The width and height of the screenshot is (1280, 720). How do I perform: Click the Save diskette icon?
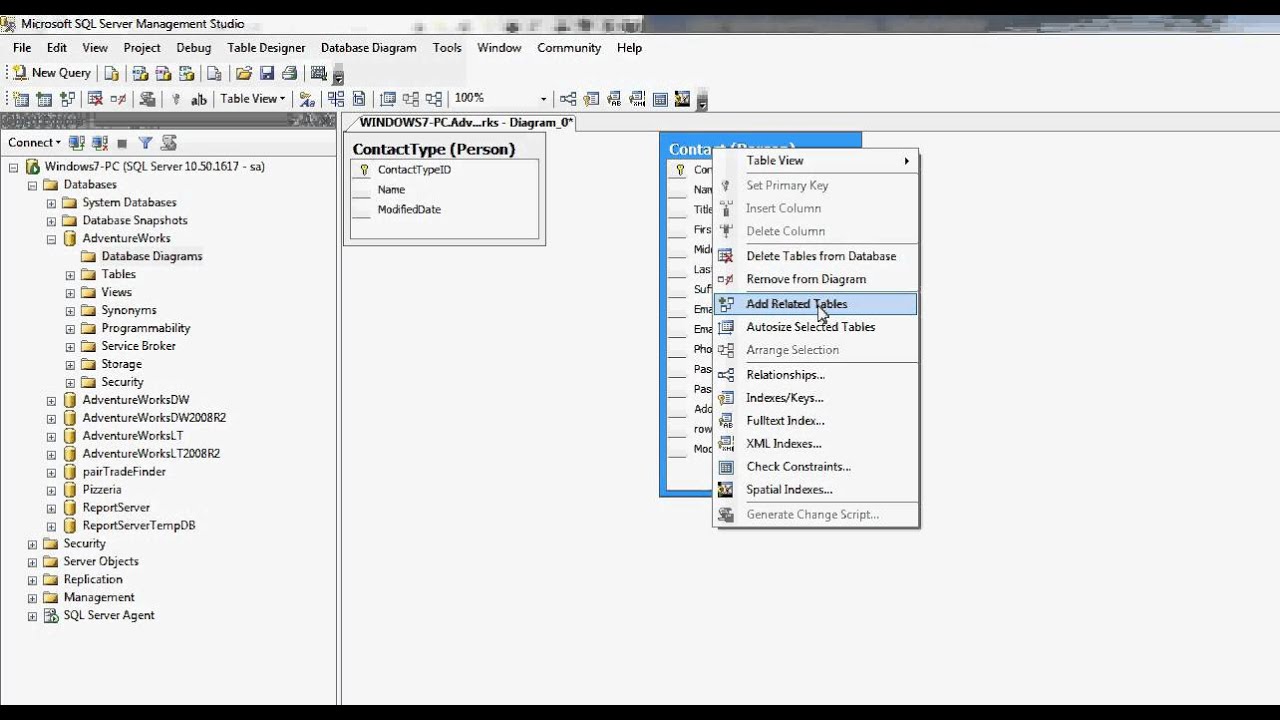tap(267, 73)
